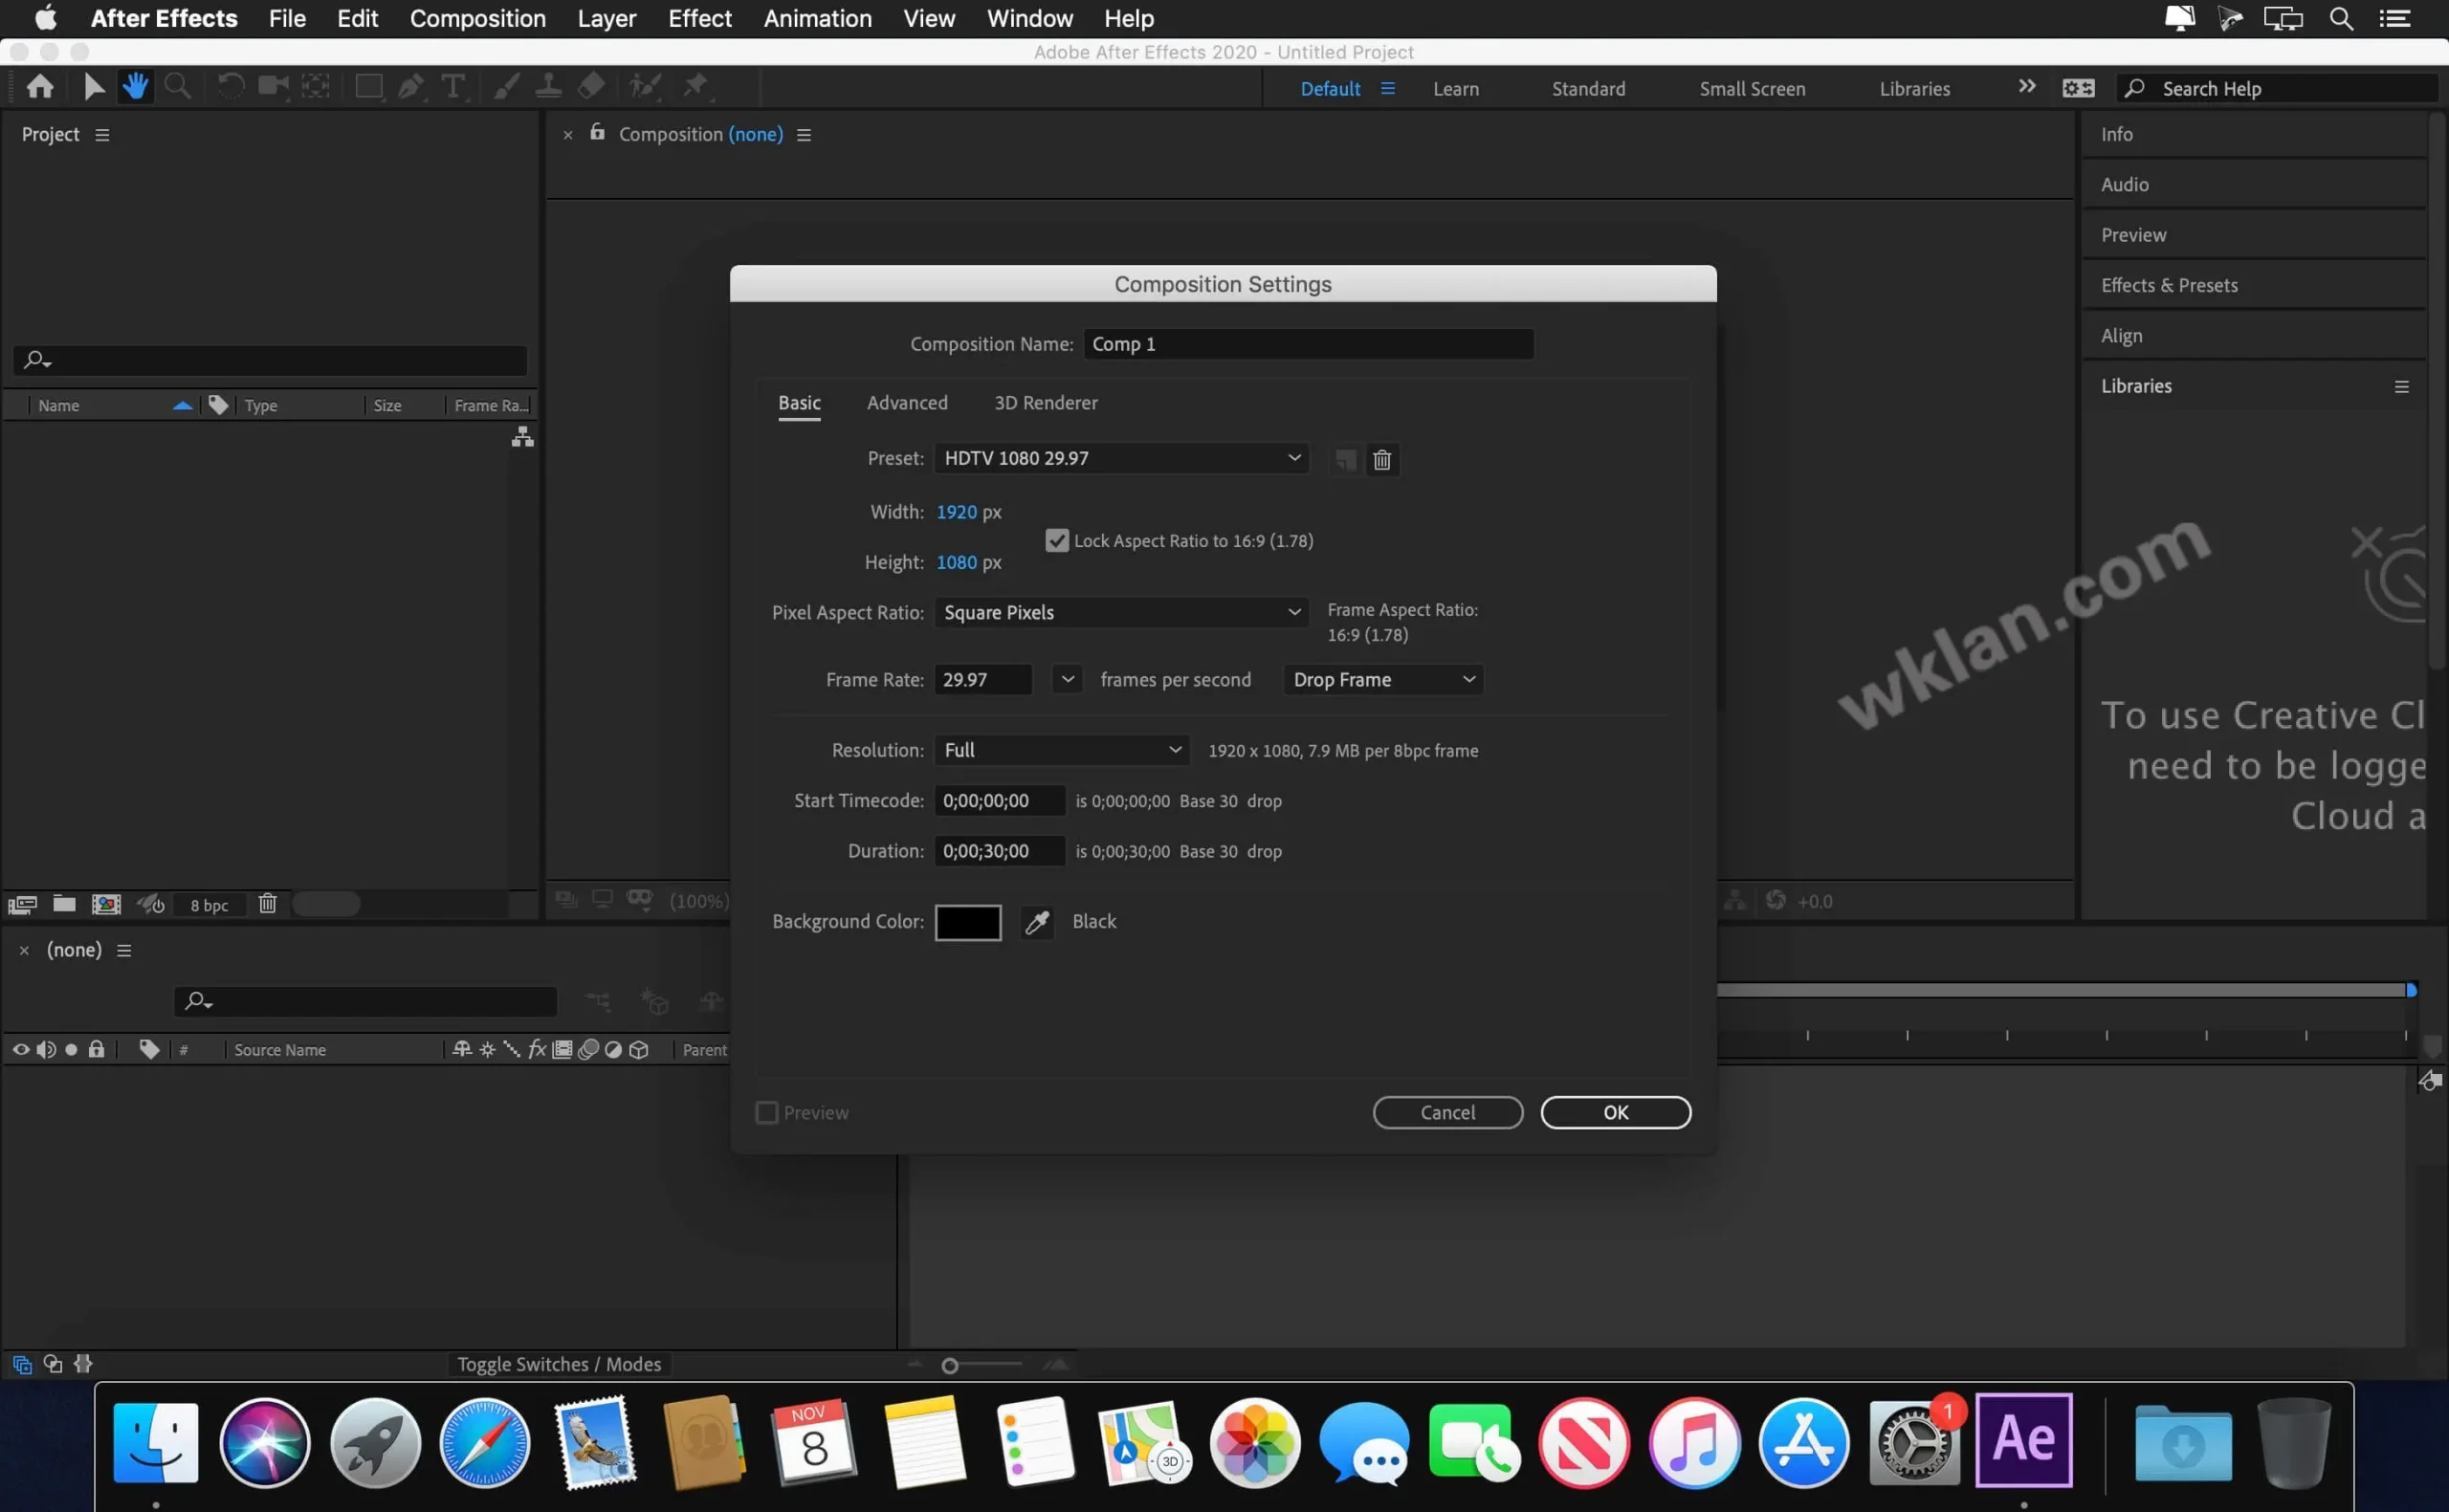
Task: Enable the Preview checkbox in Composition Settings
Action: (x=767, y=1113)
